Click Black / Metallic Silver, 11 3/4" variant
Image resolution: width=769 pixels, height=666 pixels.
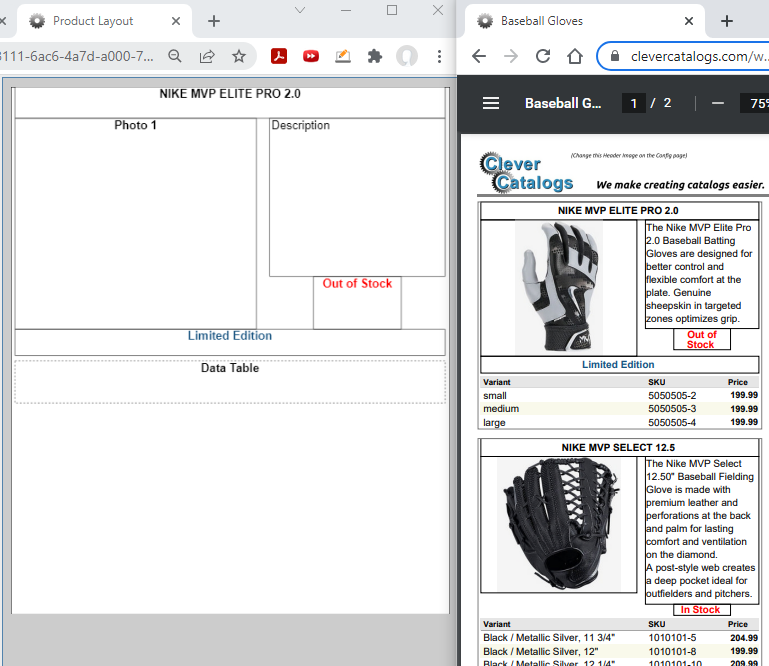click(x=549, y=638)
